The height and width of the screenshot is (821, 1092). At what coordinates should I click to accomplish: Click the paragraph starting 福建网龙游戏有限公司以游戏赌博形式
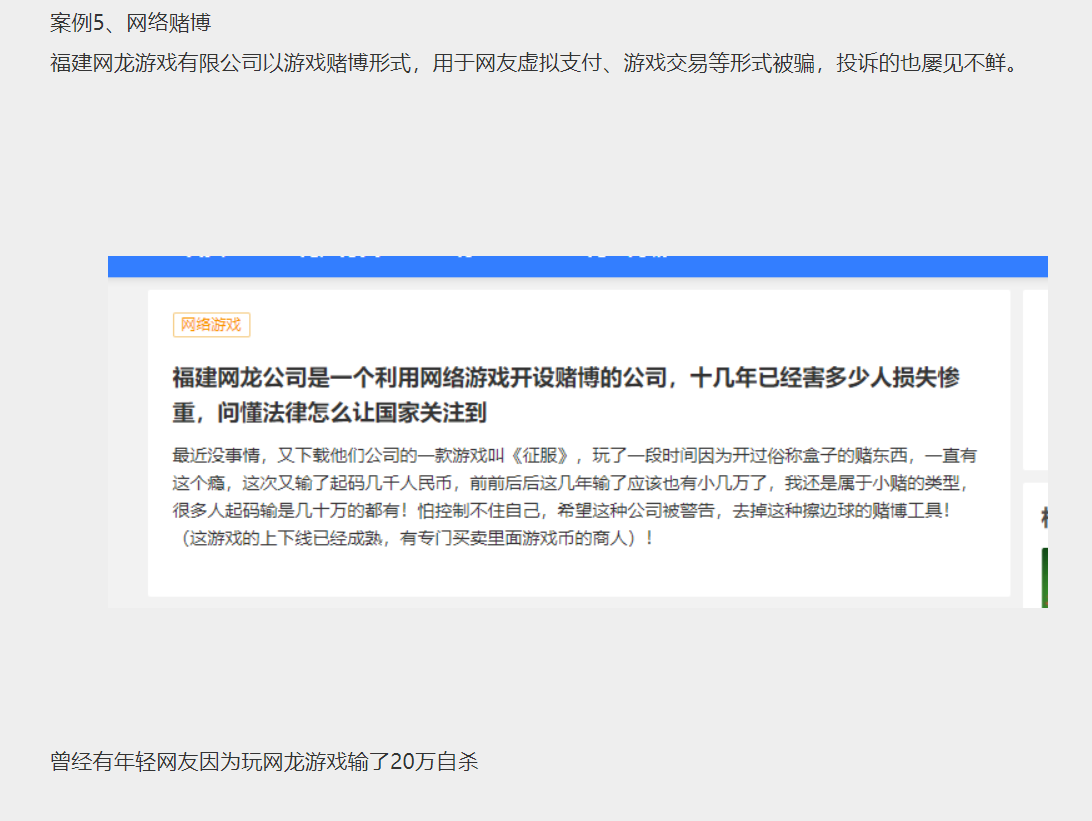535,63
